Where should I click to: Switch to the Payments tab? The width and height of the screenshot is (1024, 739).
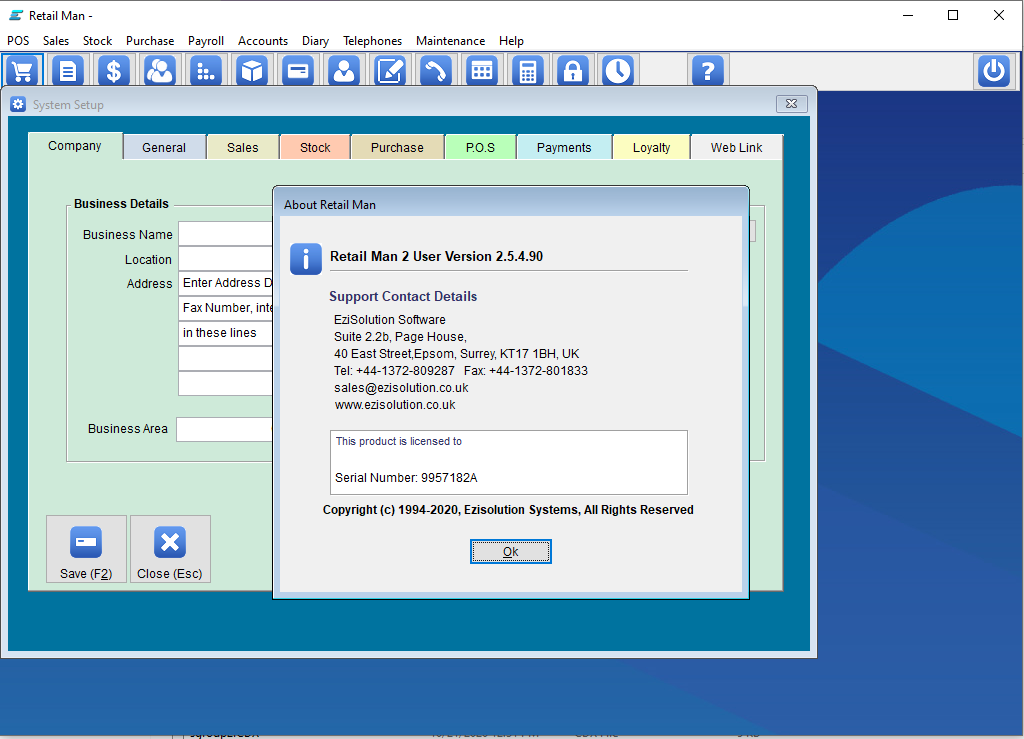(x=564, y=148)
